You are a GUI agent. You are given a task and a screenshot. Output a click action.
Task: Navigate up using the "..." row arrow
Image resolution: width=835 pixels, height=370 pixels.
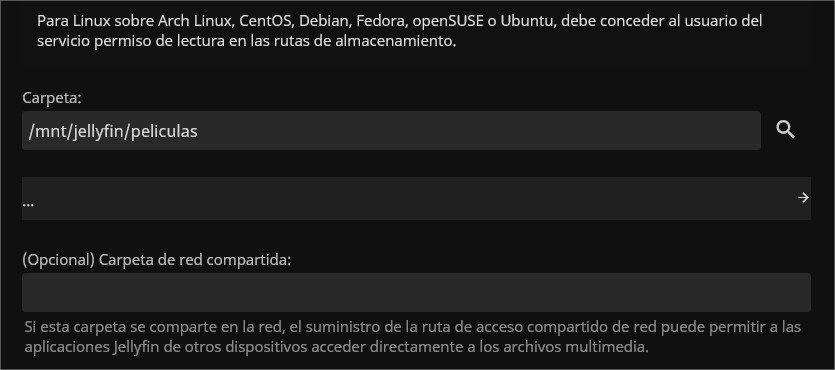[803, 198]
